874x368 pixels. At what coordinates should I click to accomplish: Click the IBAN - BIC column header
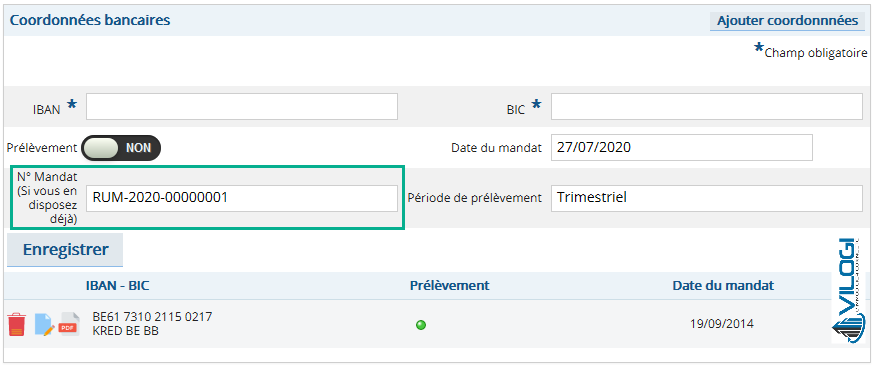click(x=118, y=285)
